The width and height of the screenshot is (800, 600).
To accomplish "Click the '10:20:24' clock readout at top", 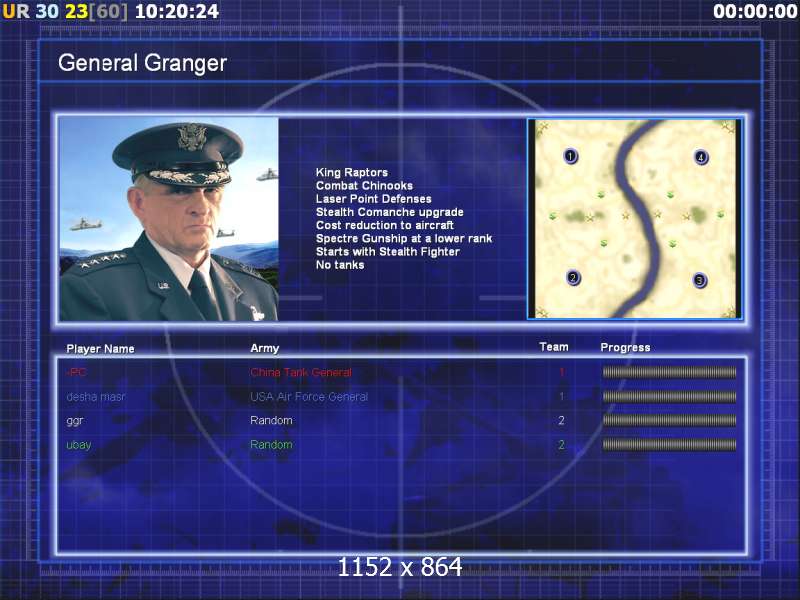I will coord(177,11).
